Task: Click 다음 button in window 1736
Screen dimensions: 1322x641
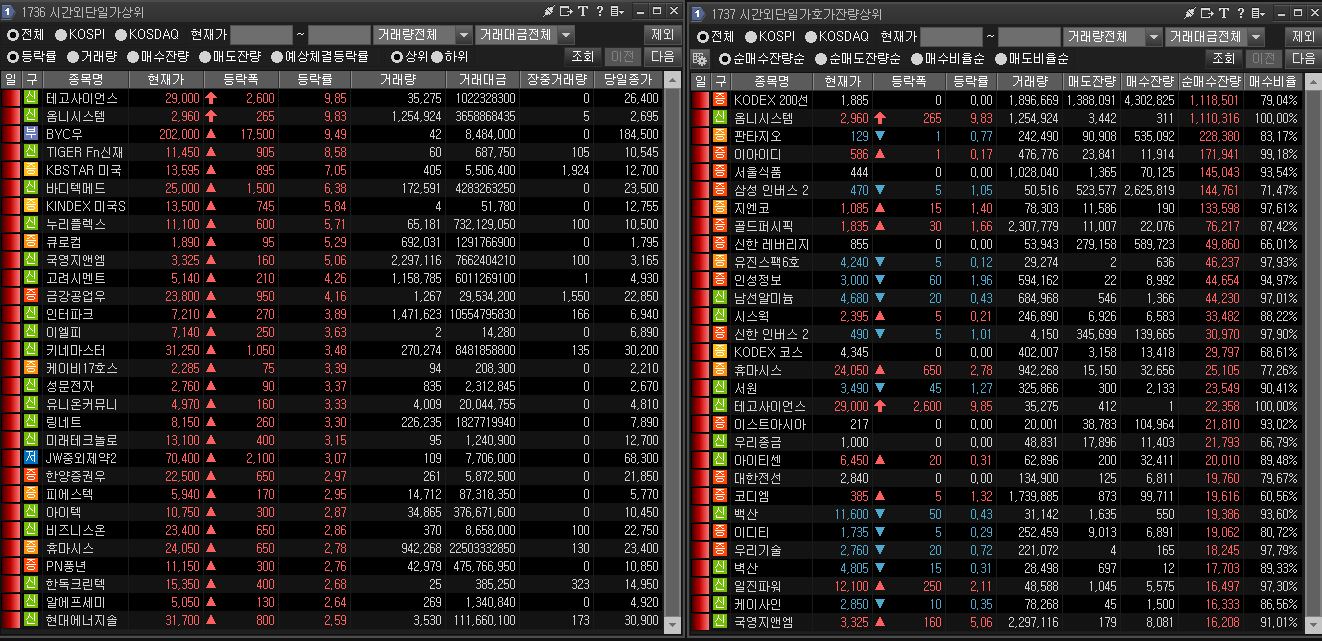Action: click(662, 57)
